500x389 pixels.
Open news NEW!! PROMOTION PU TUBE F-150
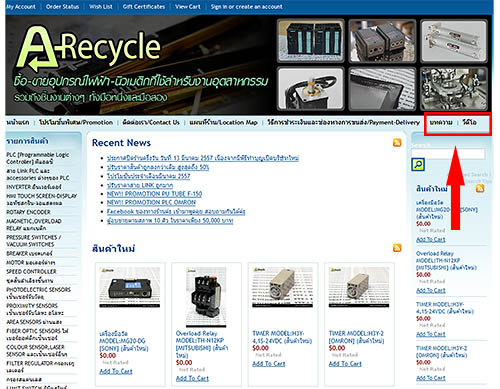(x=154, y=194)
